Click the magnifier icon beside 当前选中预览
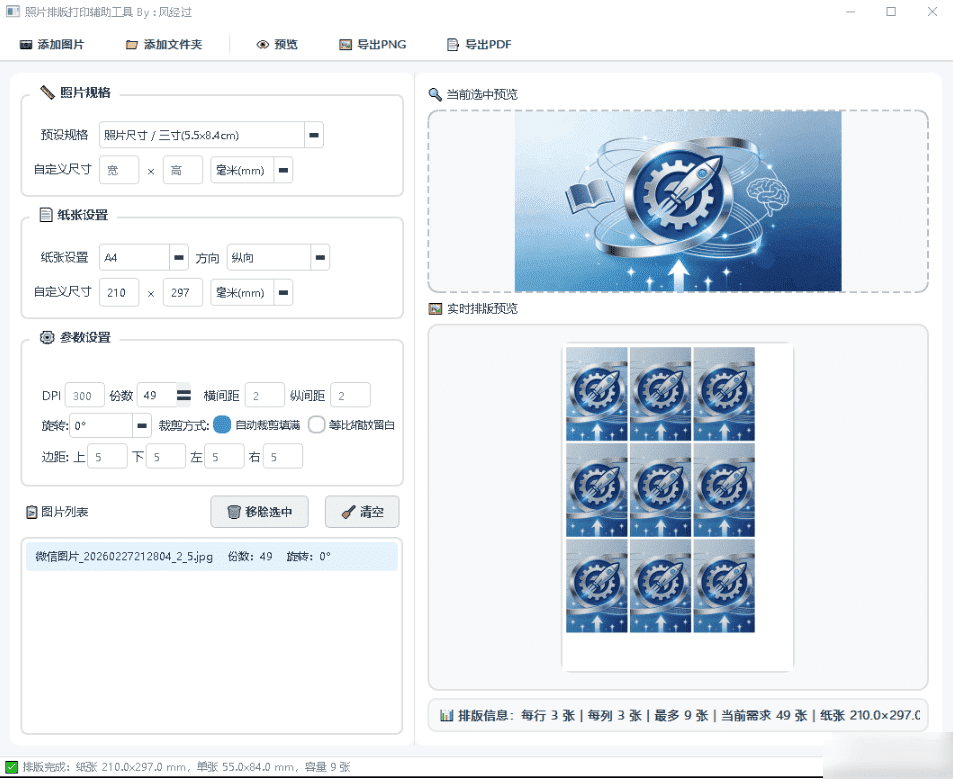Screen dimensions: 953x779 tap(434, 95)
